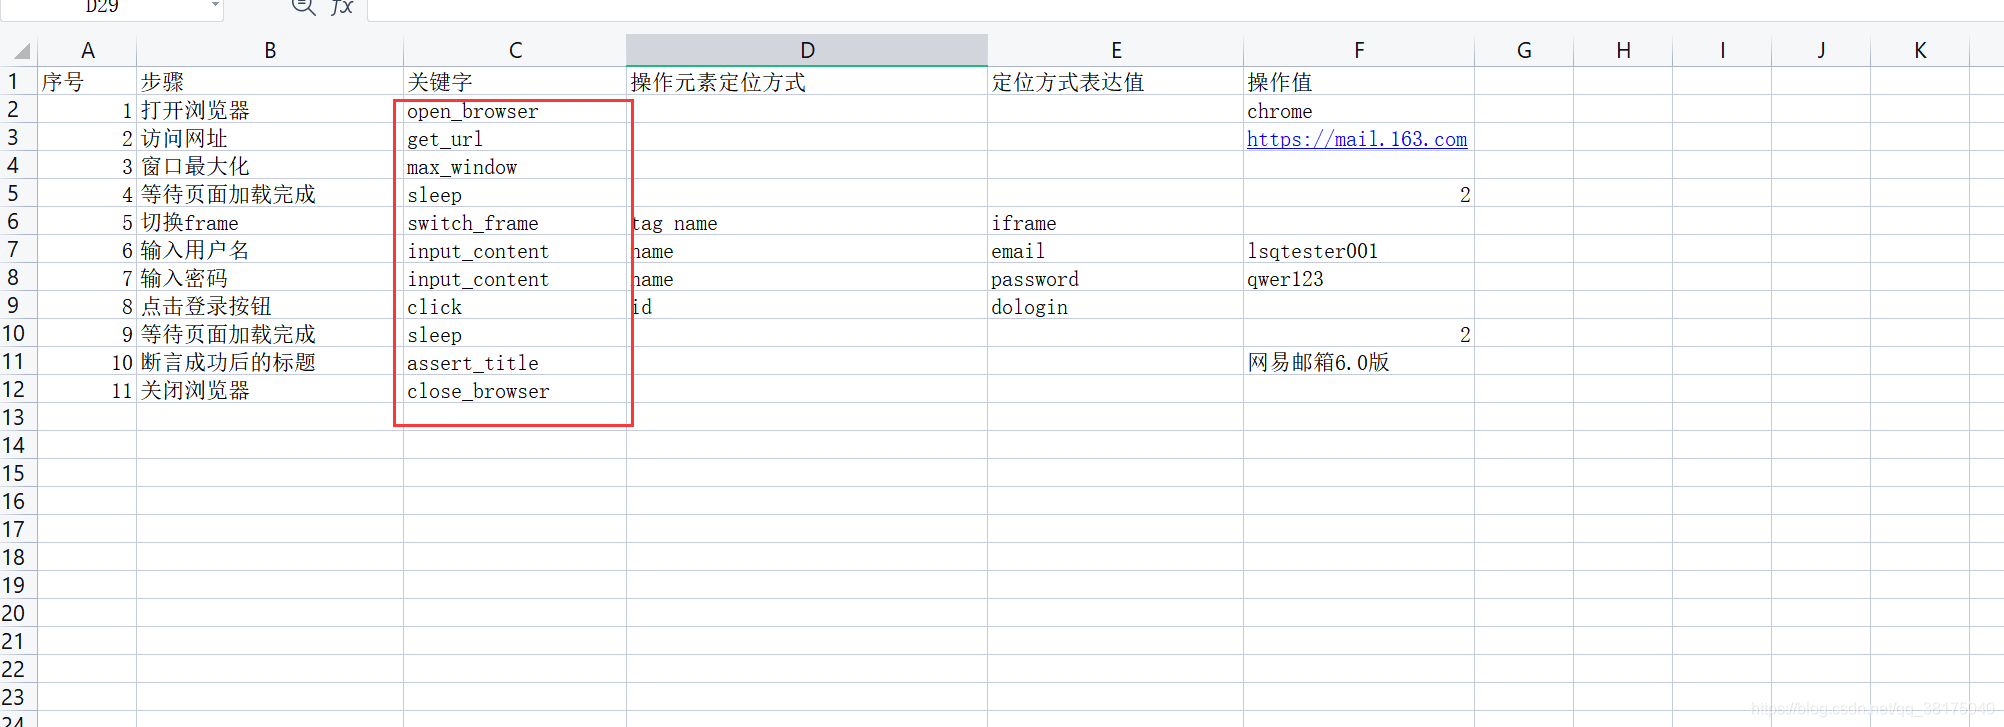Select column C header

point(515,50)
